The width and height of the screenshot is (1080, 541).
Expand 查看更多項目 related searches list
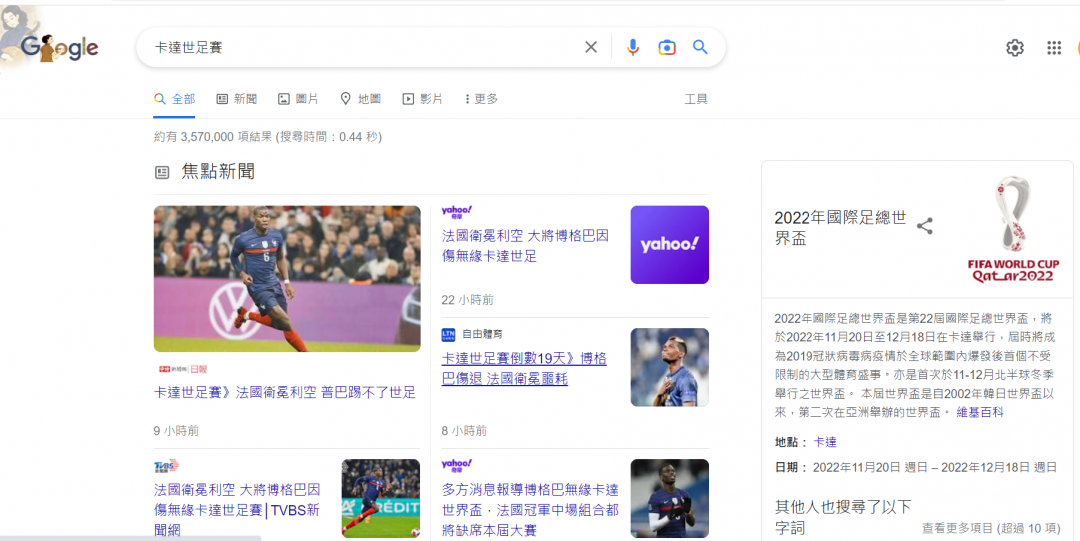(x=990, y=528)
